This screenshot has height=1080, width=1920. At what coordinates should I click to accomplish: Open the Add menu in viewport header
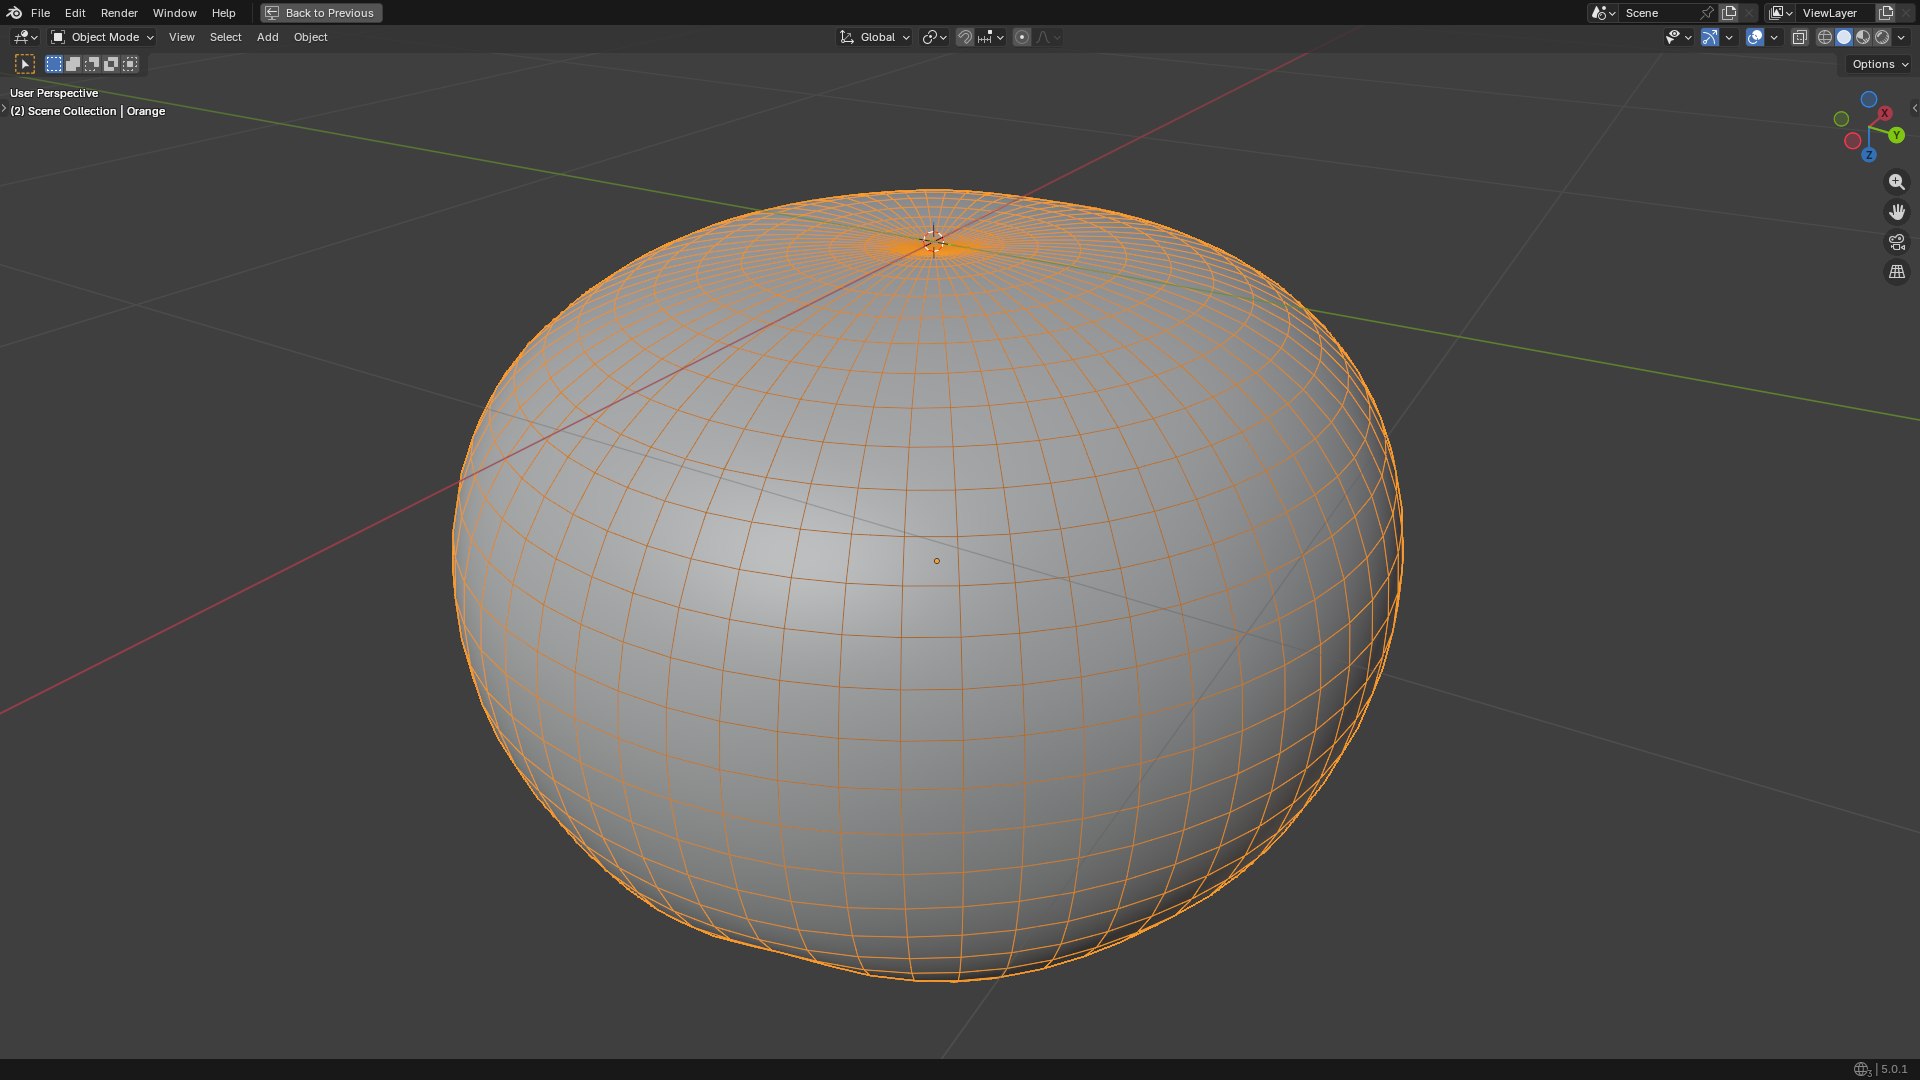coord(267,37)
